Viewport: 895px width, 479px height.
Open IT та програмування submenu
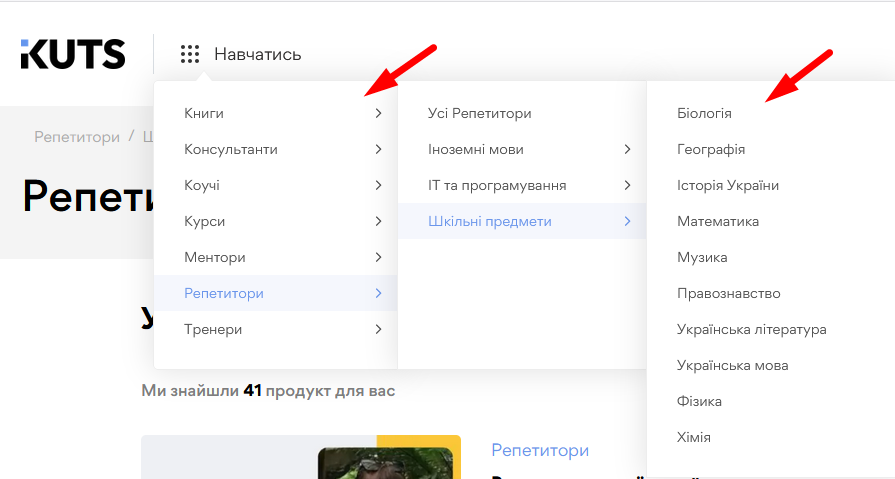(x=496, y=186)
